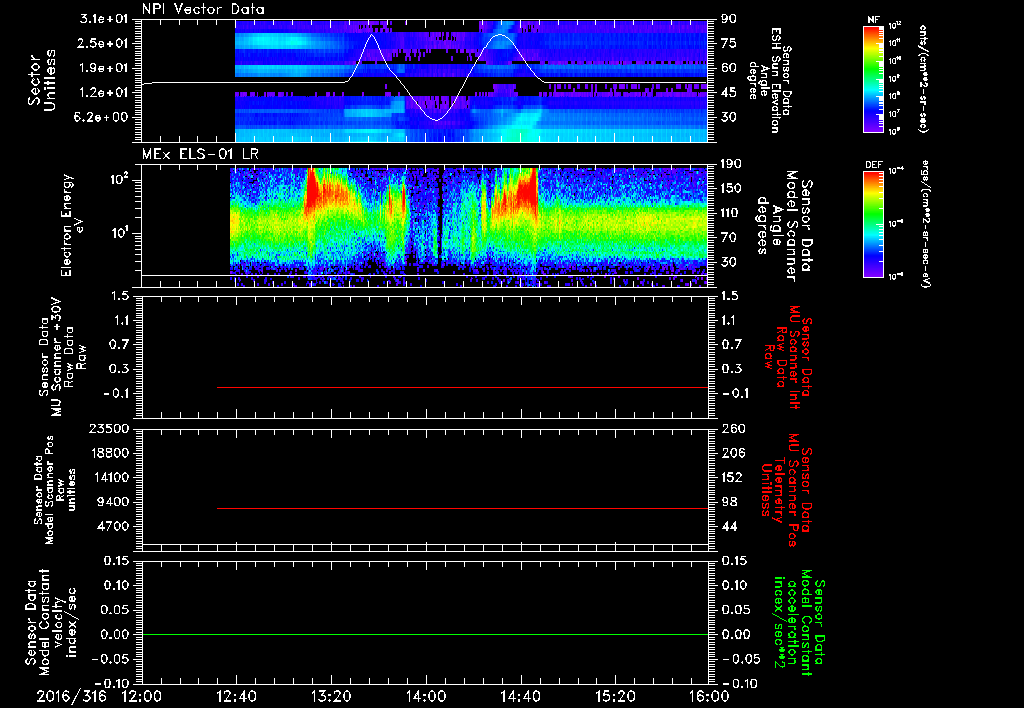Screen dimensions: 1024x708
Task: Click the 4700 scanner position tick
Action: [x=114, y=526]
